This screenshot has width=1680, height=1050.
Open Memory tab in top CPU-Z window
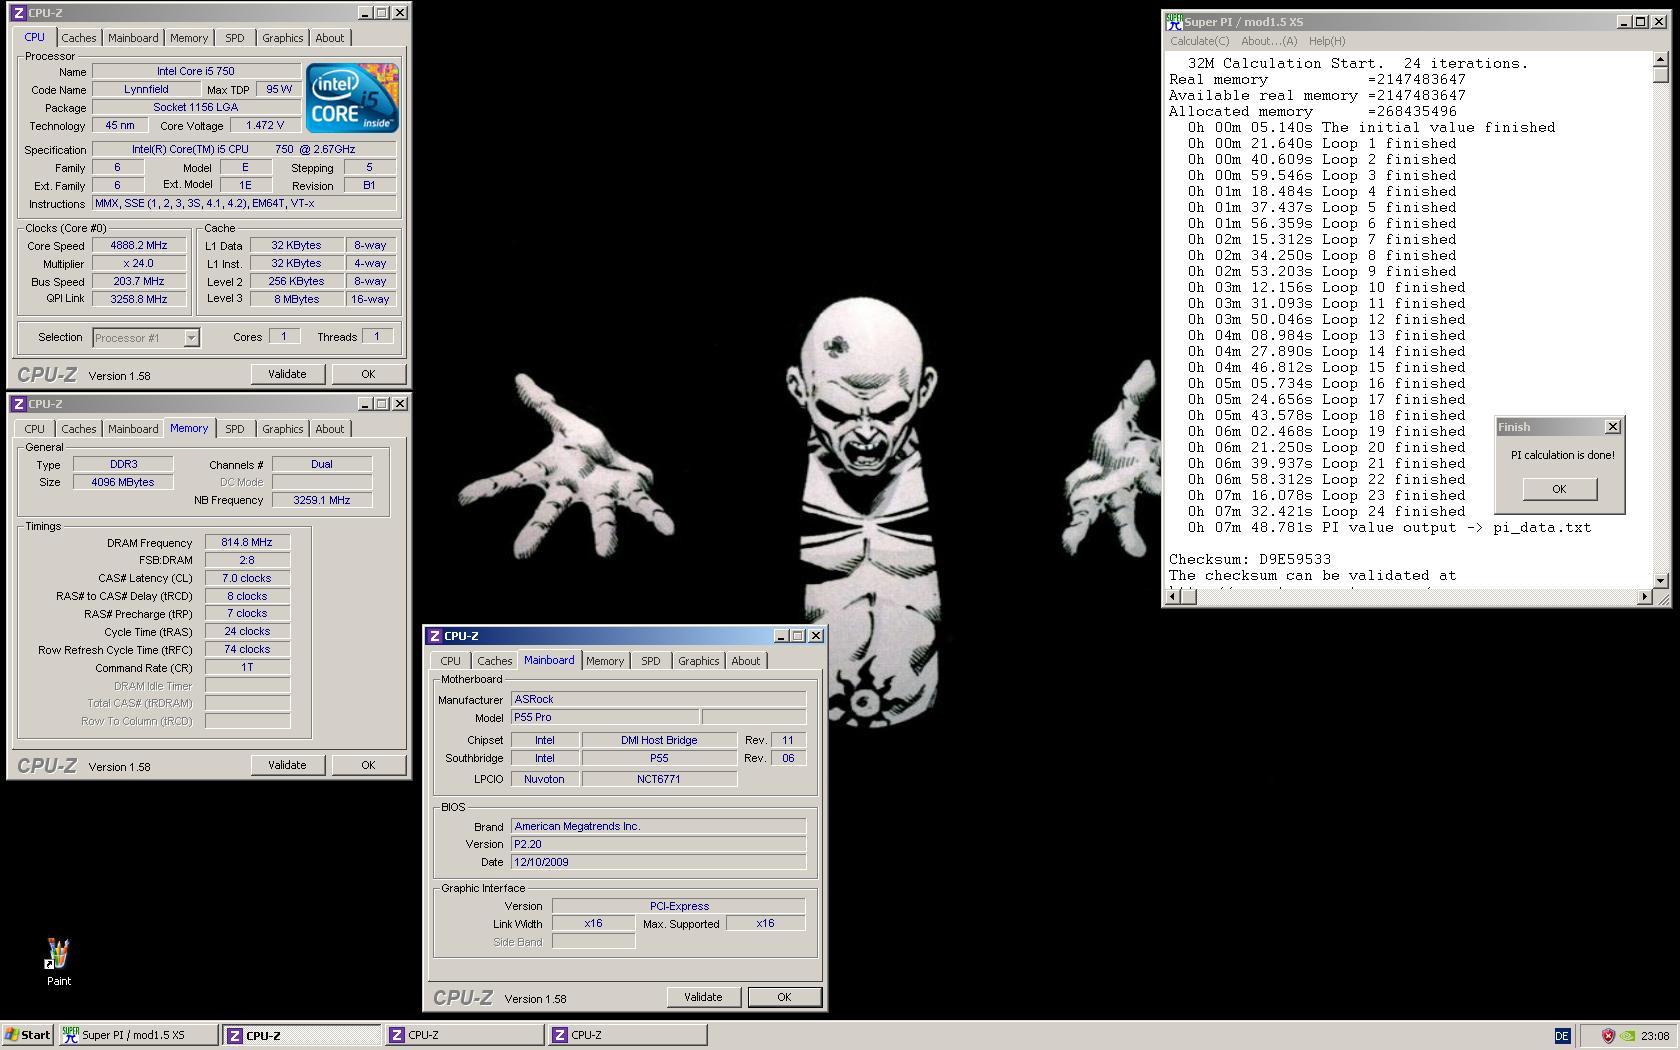(x=189, y=38)
